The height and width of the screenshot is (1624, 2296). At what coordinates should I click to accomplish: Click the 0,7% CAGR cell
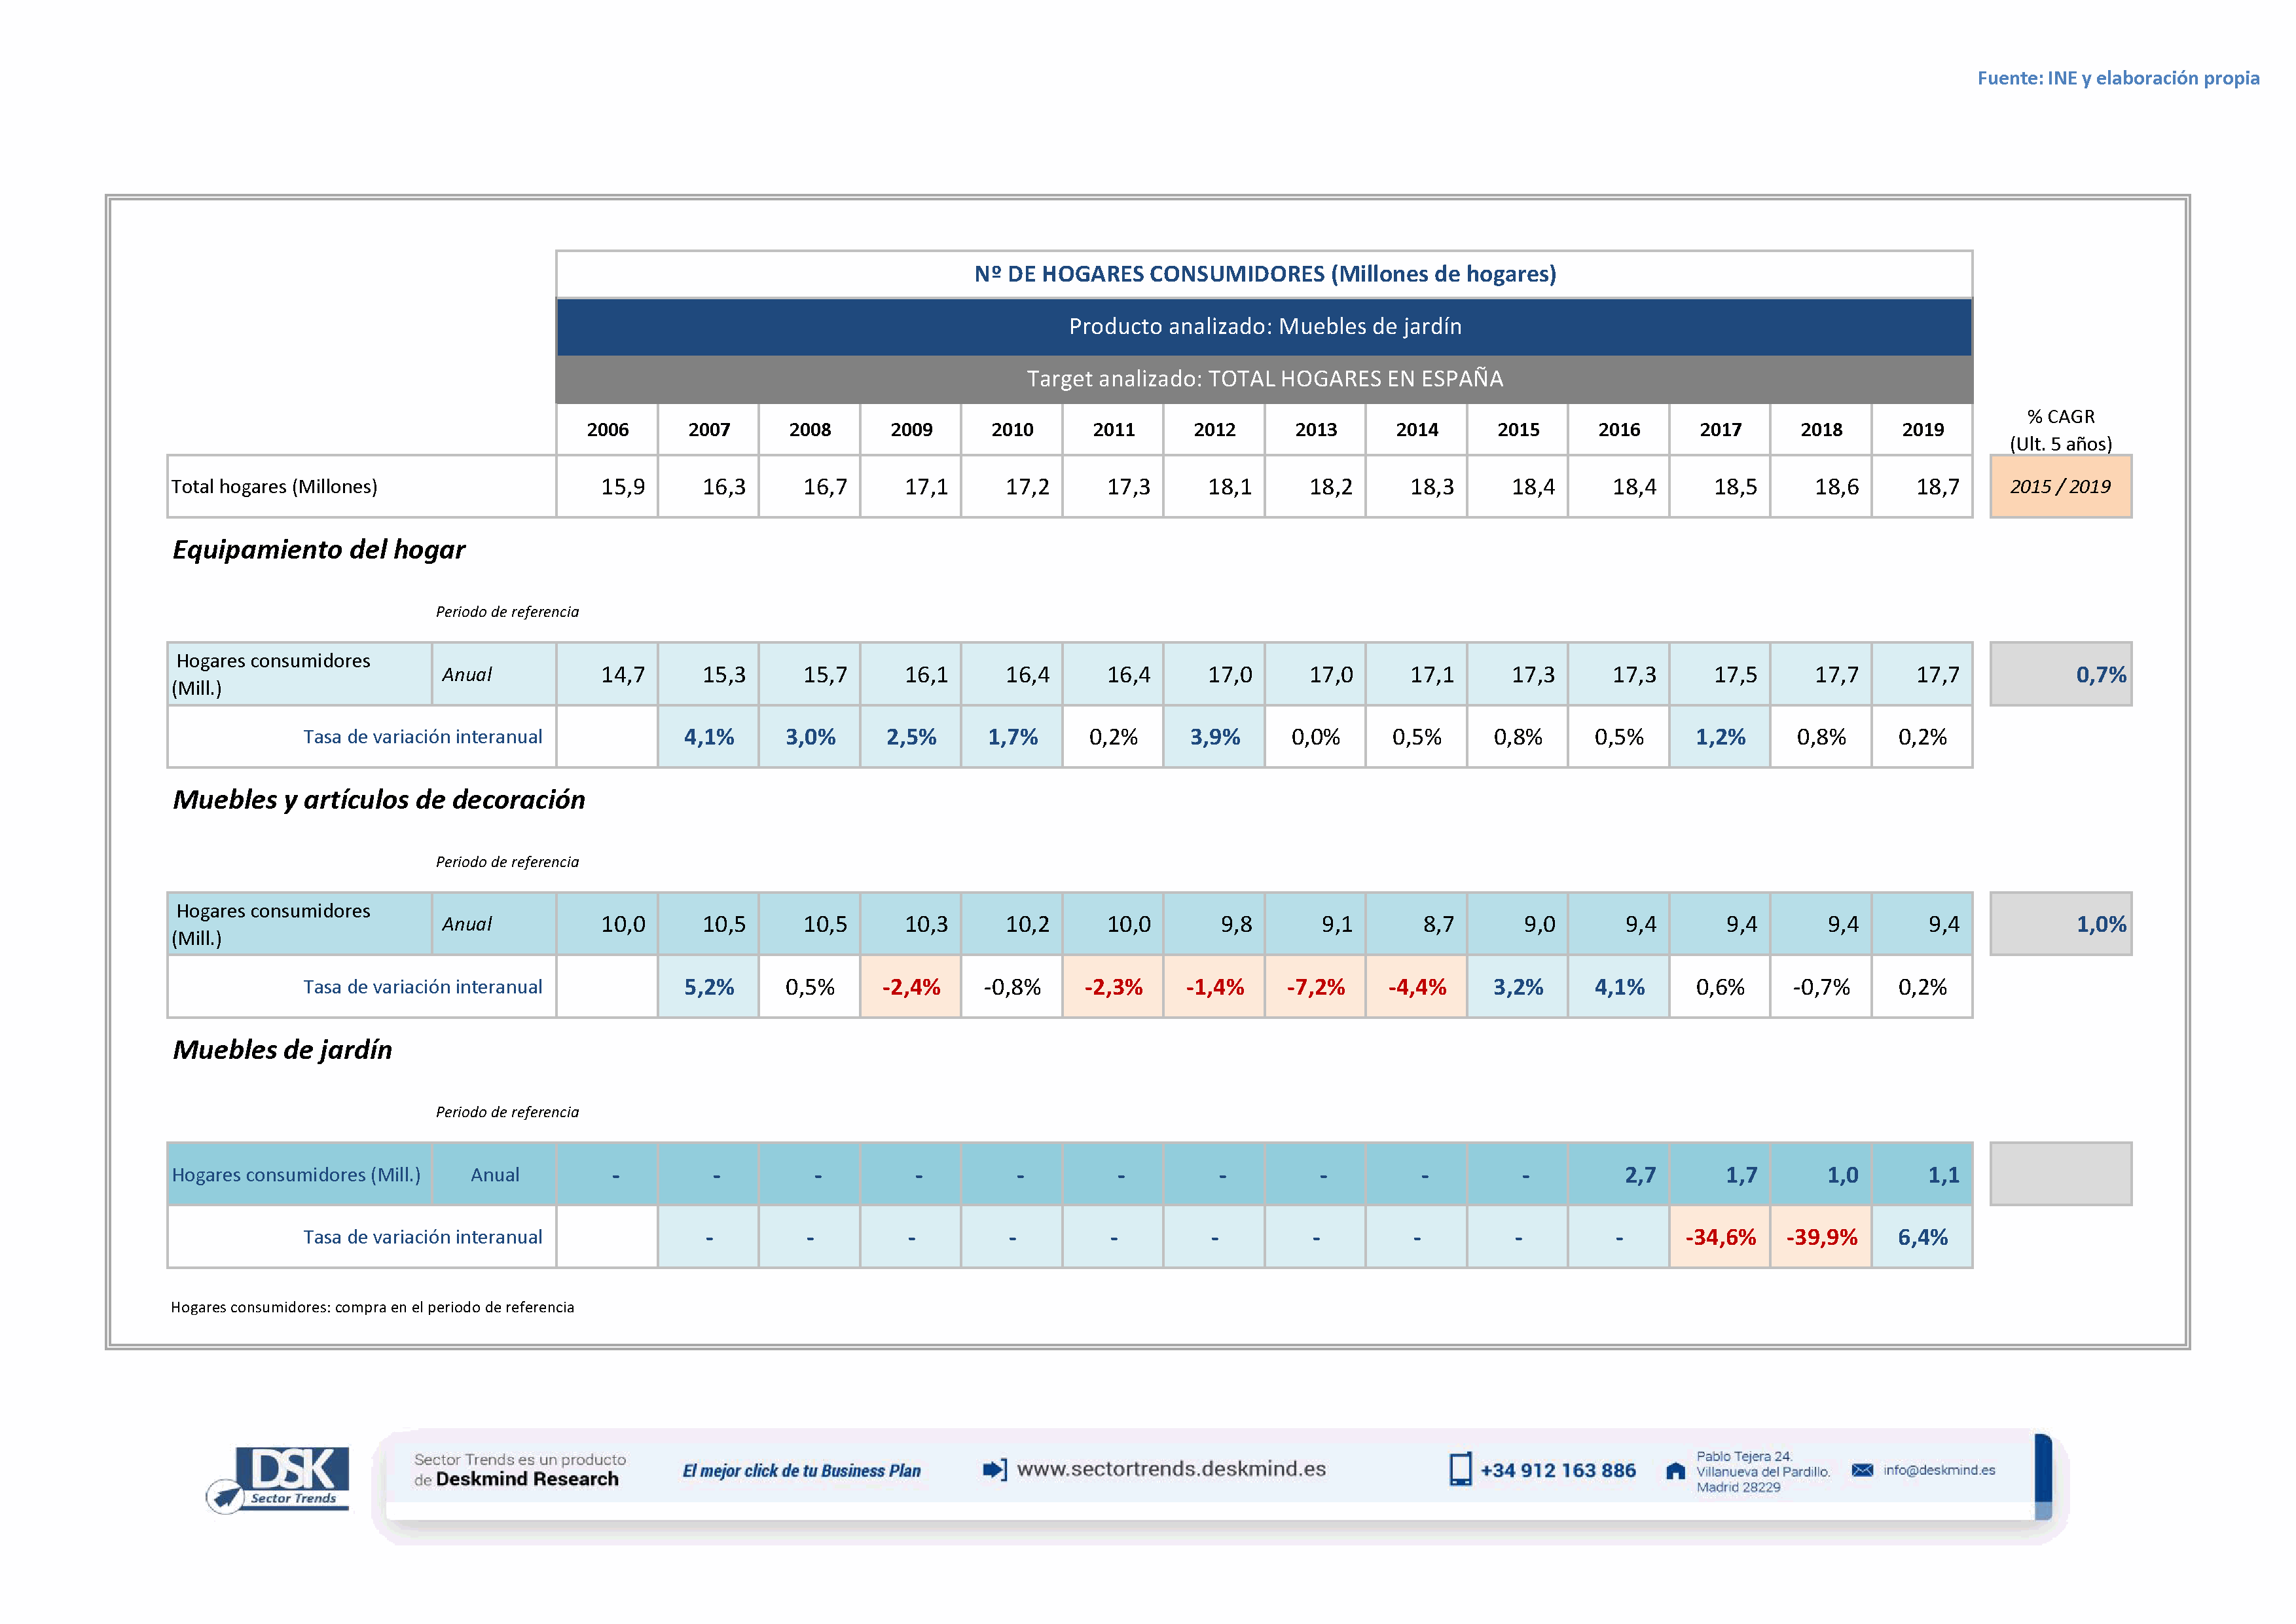[x=2060, y=674]
